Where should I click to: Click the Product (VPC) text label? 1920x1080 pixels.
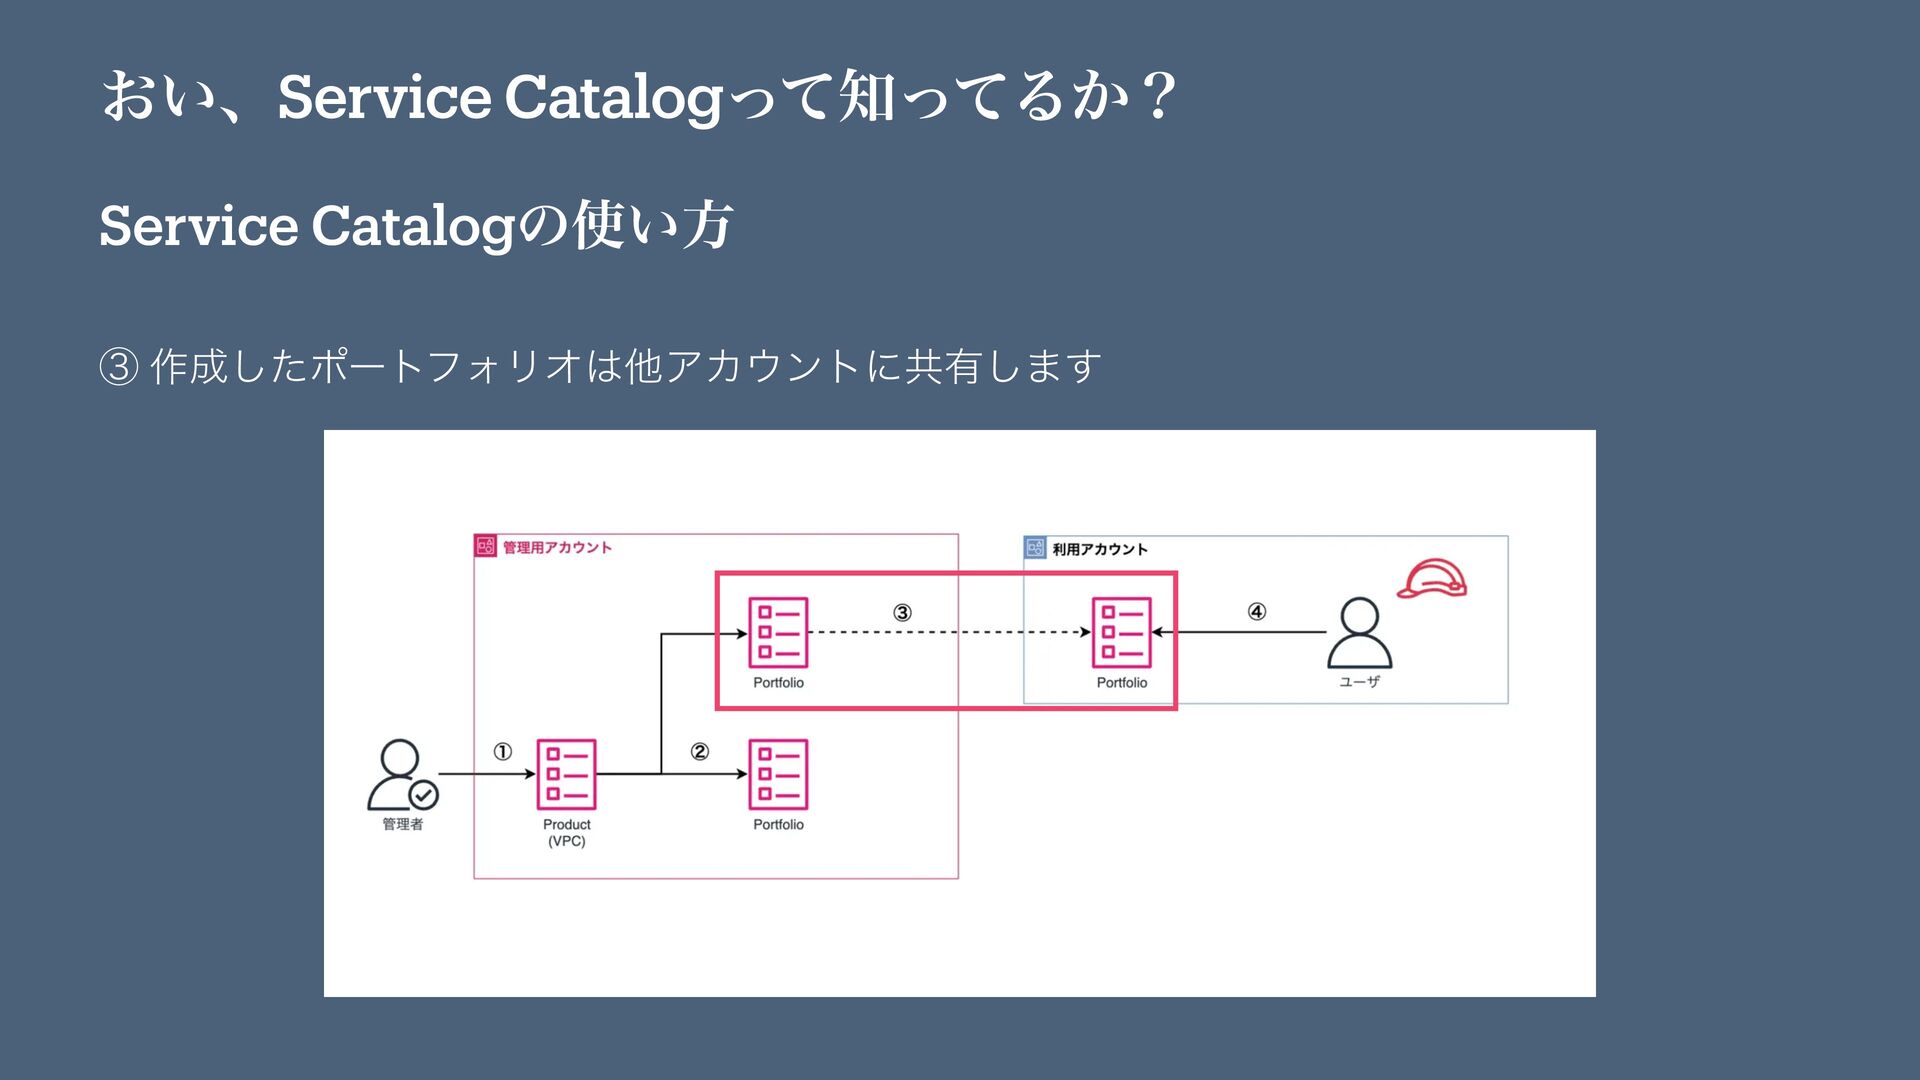566,832
